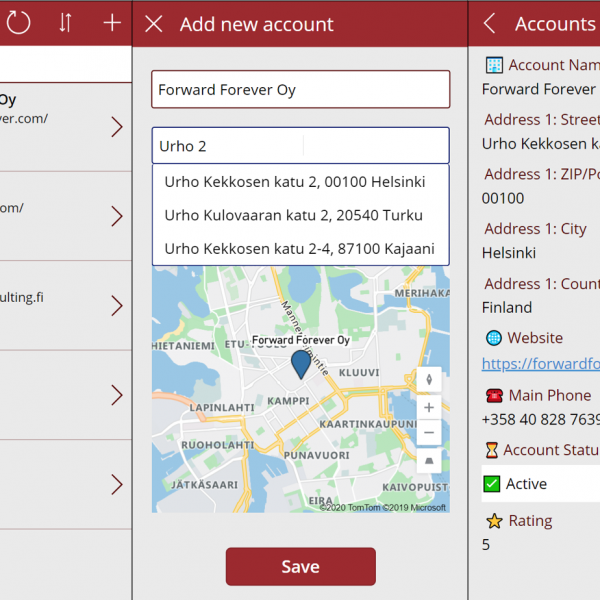Open the account row below ulting.fi

point(66,395)
